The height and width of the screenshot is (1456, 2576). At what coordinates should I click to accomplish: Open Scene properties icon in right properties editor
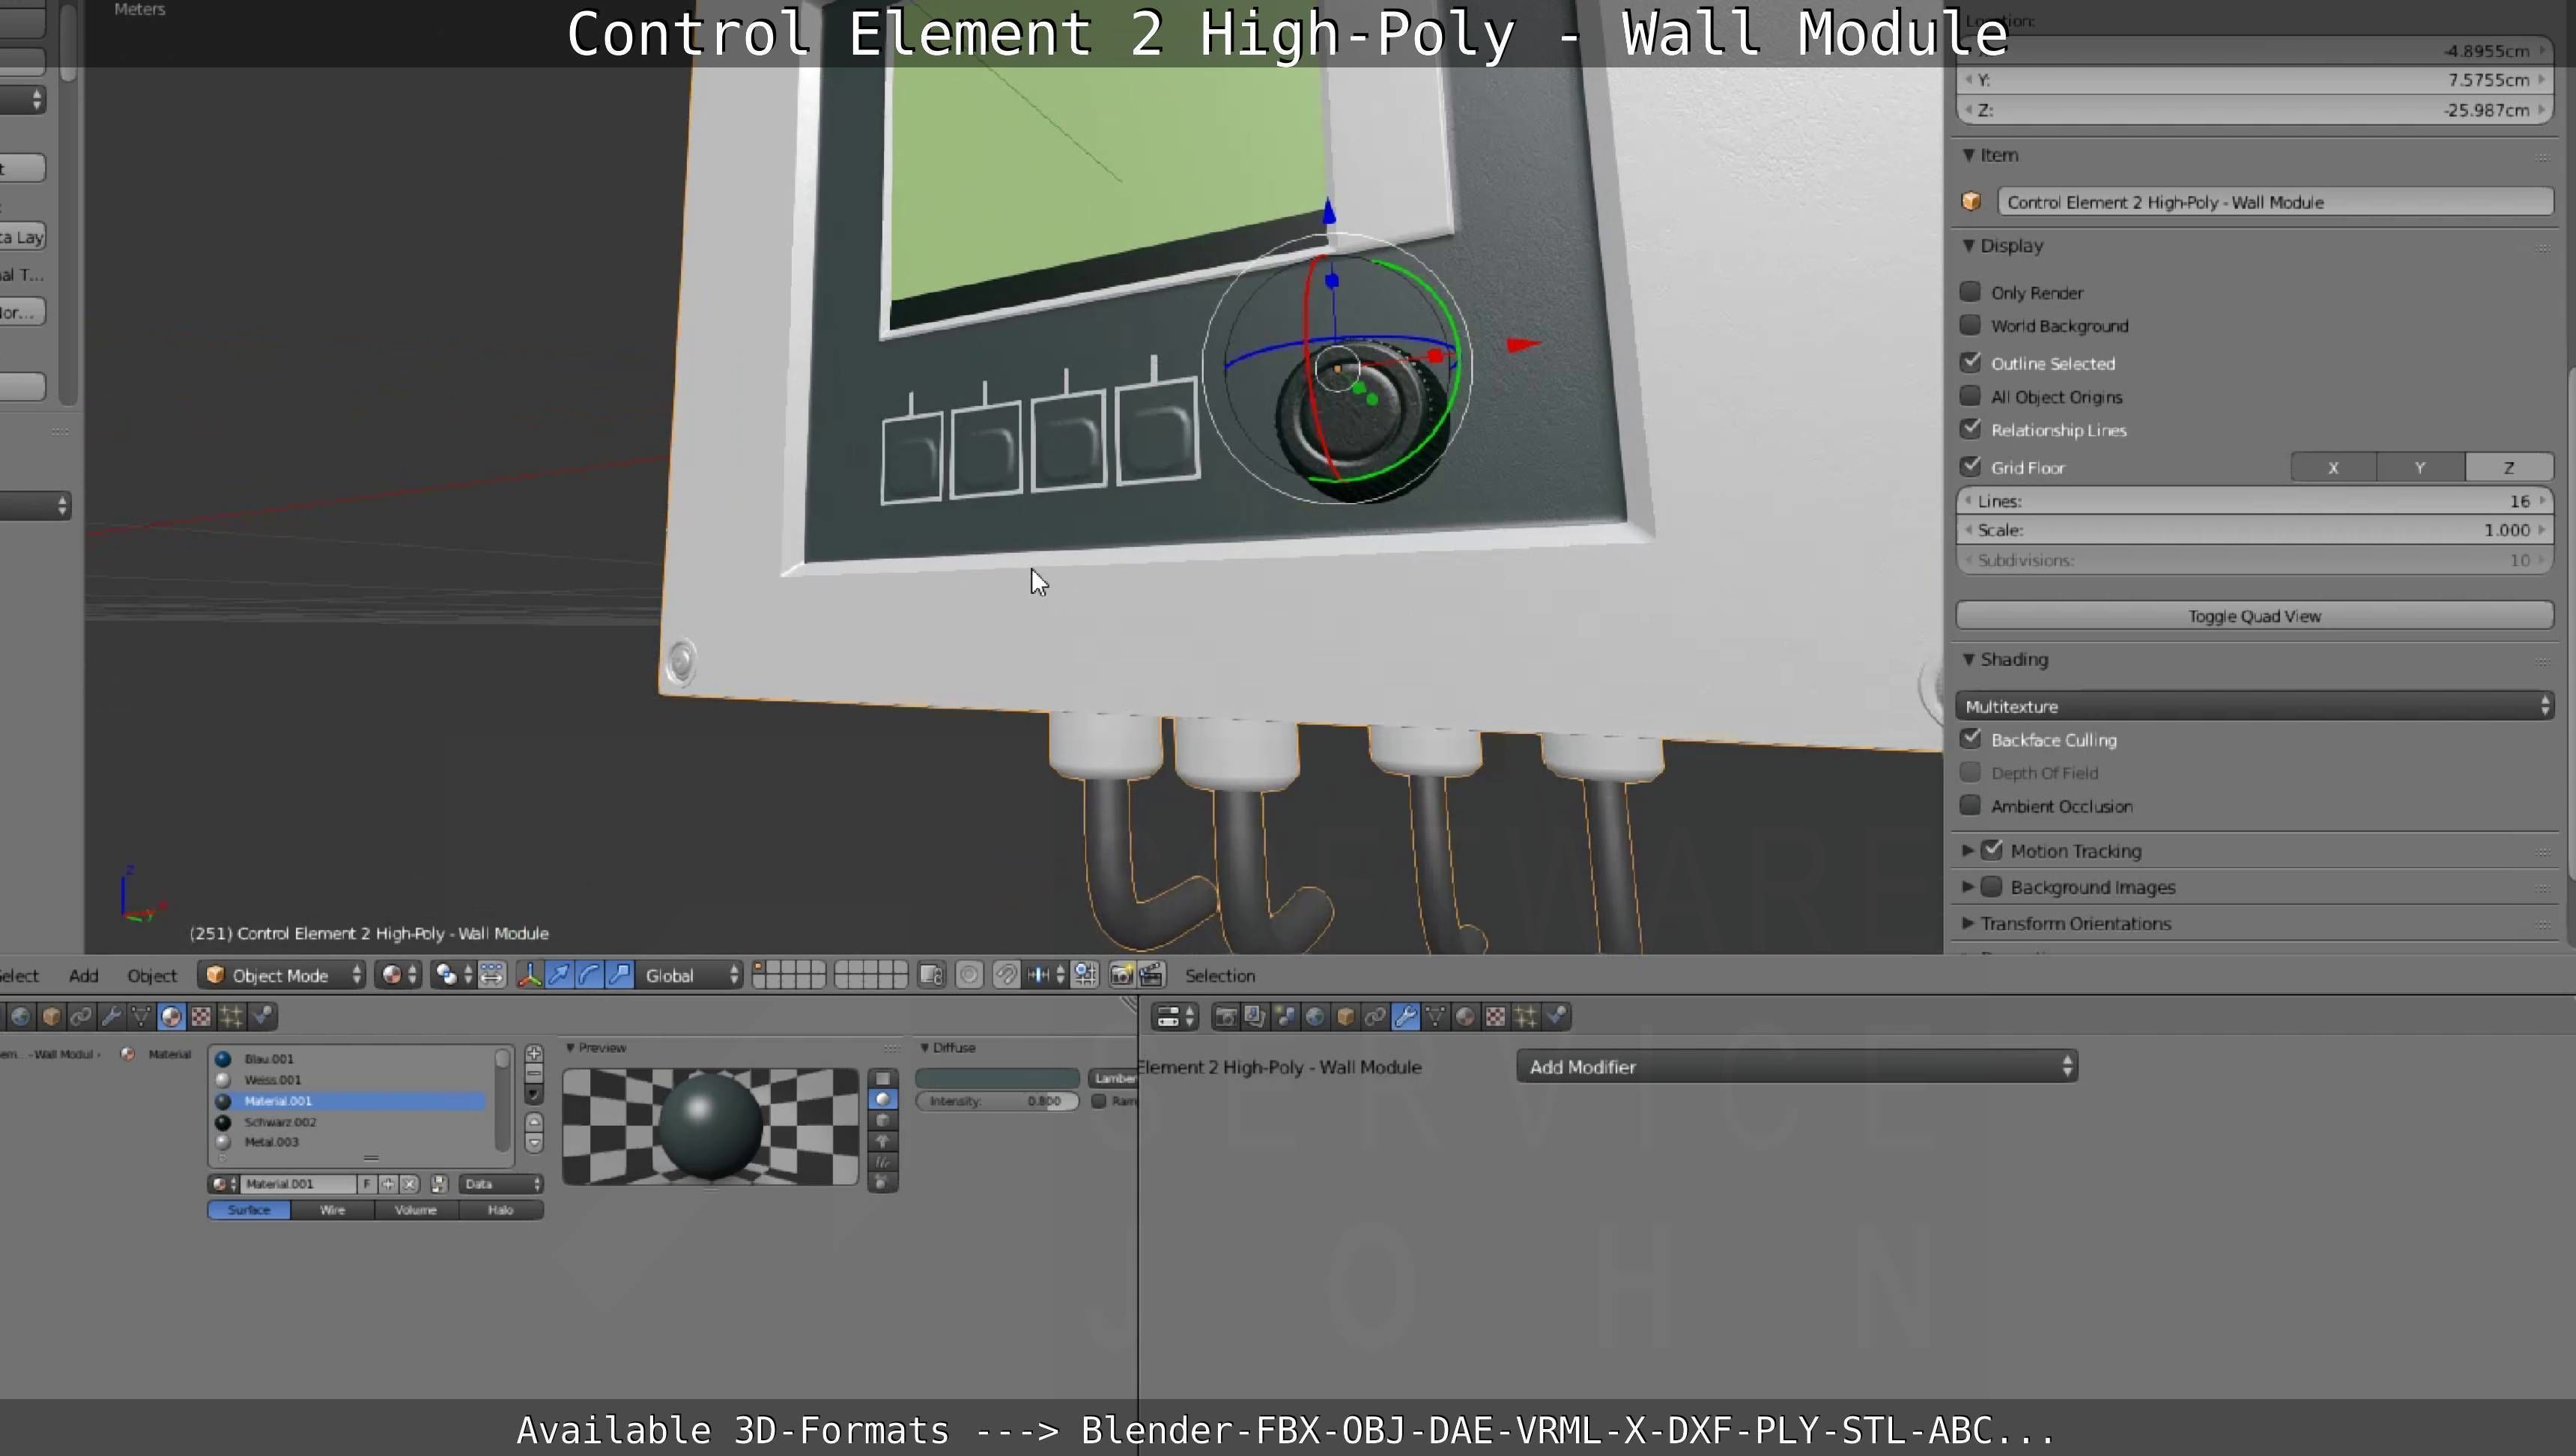point(1285,1017)
